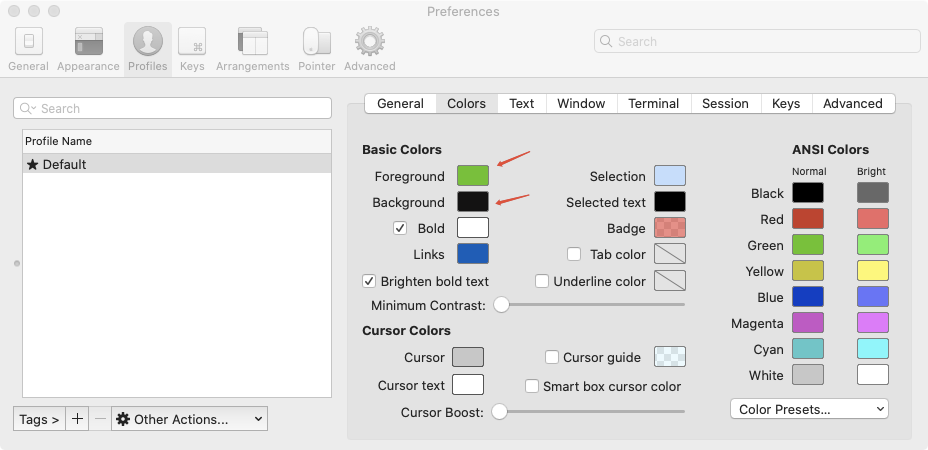Switch to the profile Advanced tab
The width and height of the screenshot is (928, 450).
pos(853,104)
